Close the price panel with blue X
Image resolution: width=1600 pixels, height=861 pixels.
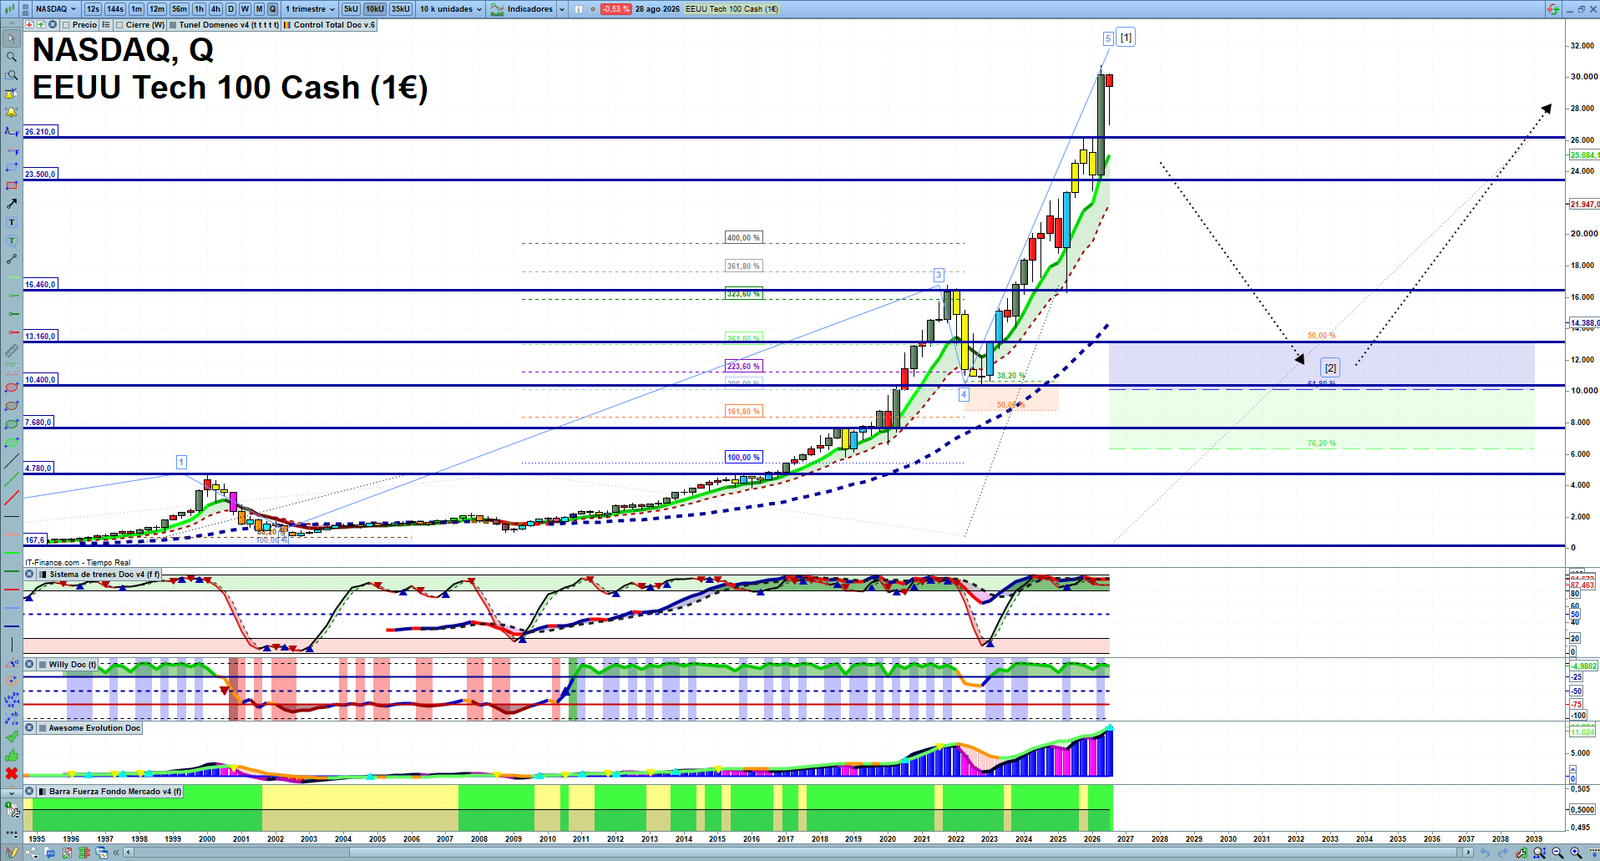click(52, 25)
